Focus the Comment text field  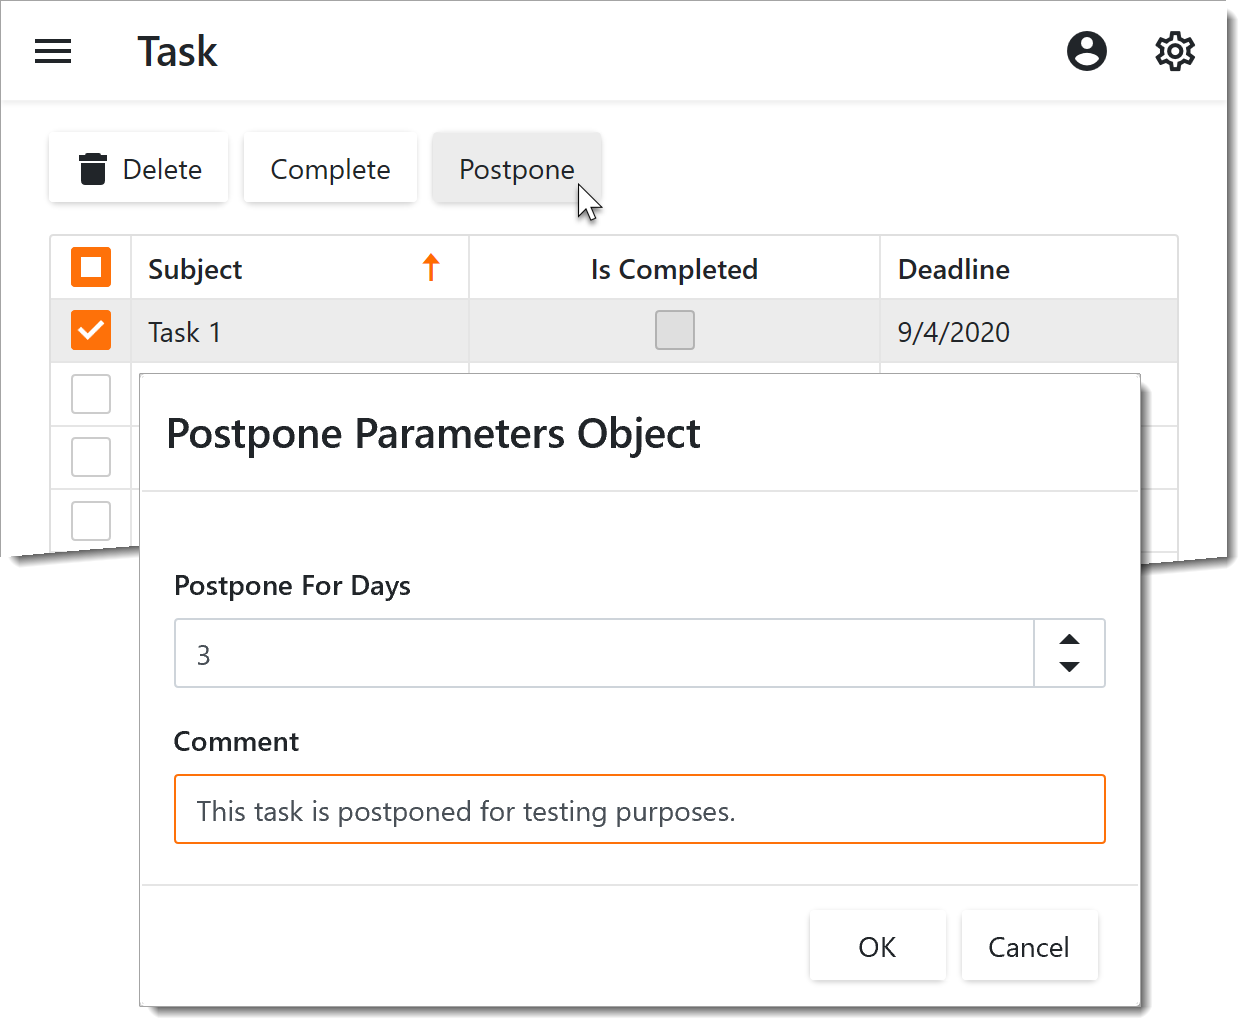[639, 810]
